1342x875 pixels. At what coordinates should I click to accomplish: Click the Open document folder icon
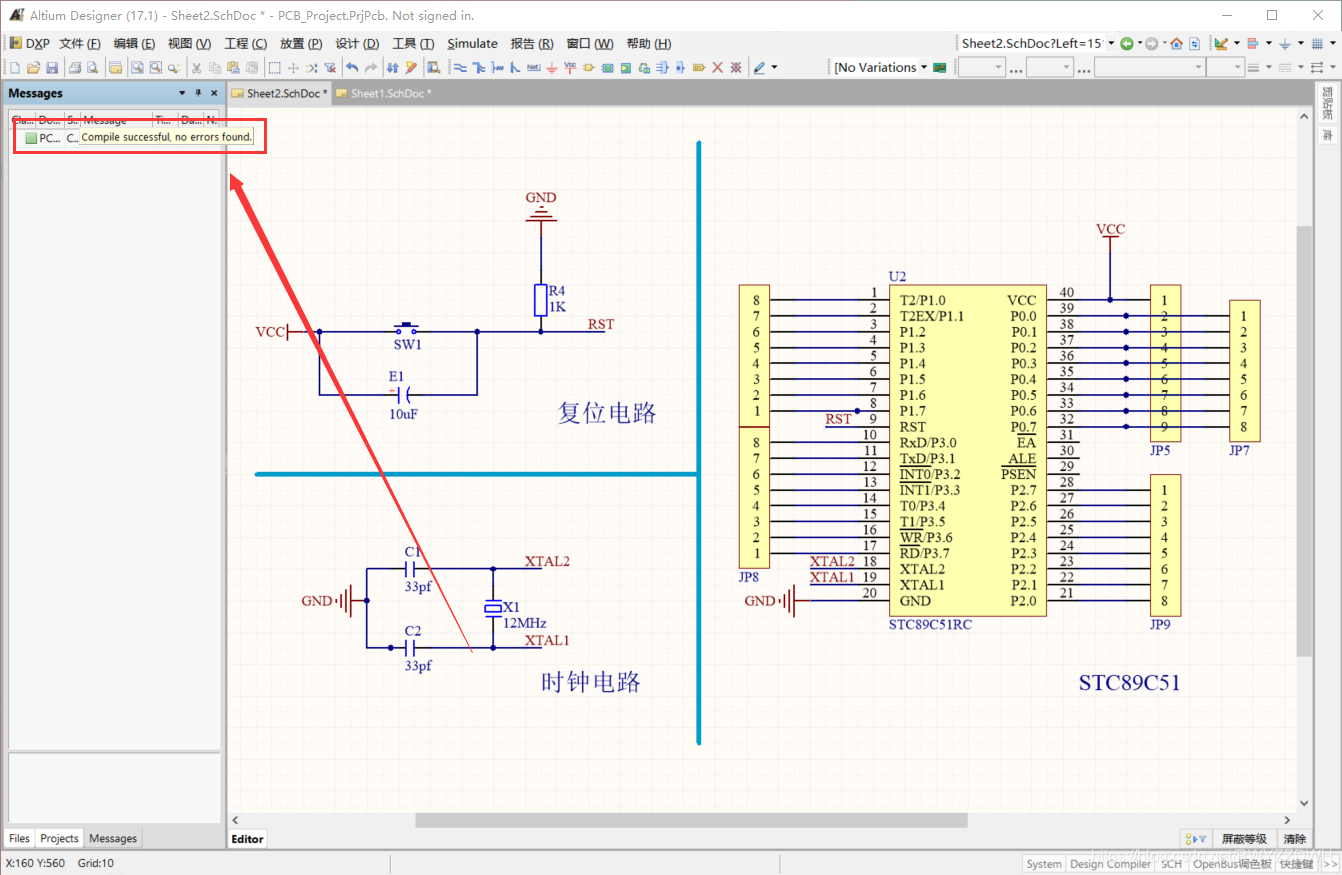33,68
